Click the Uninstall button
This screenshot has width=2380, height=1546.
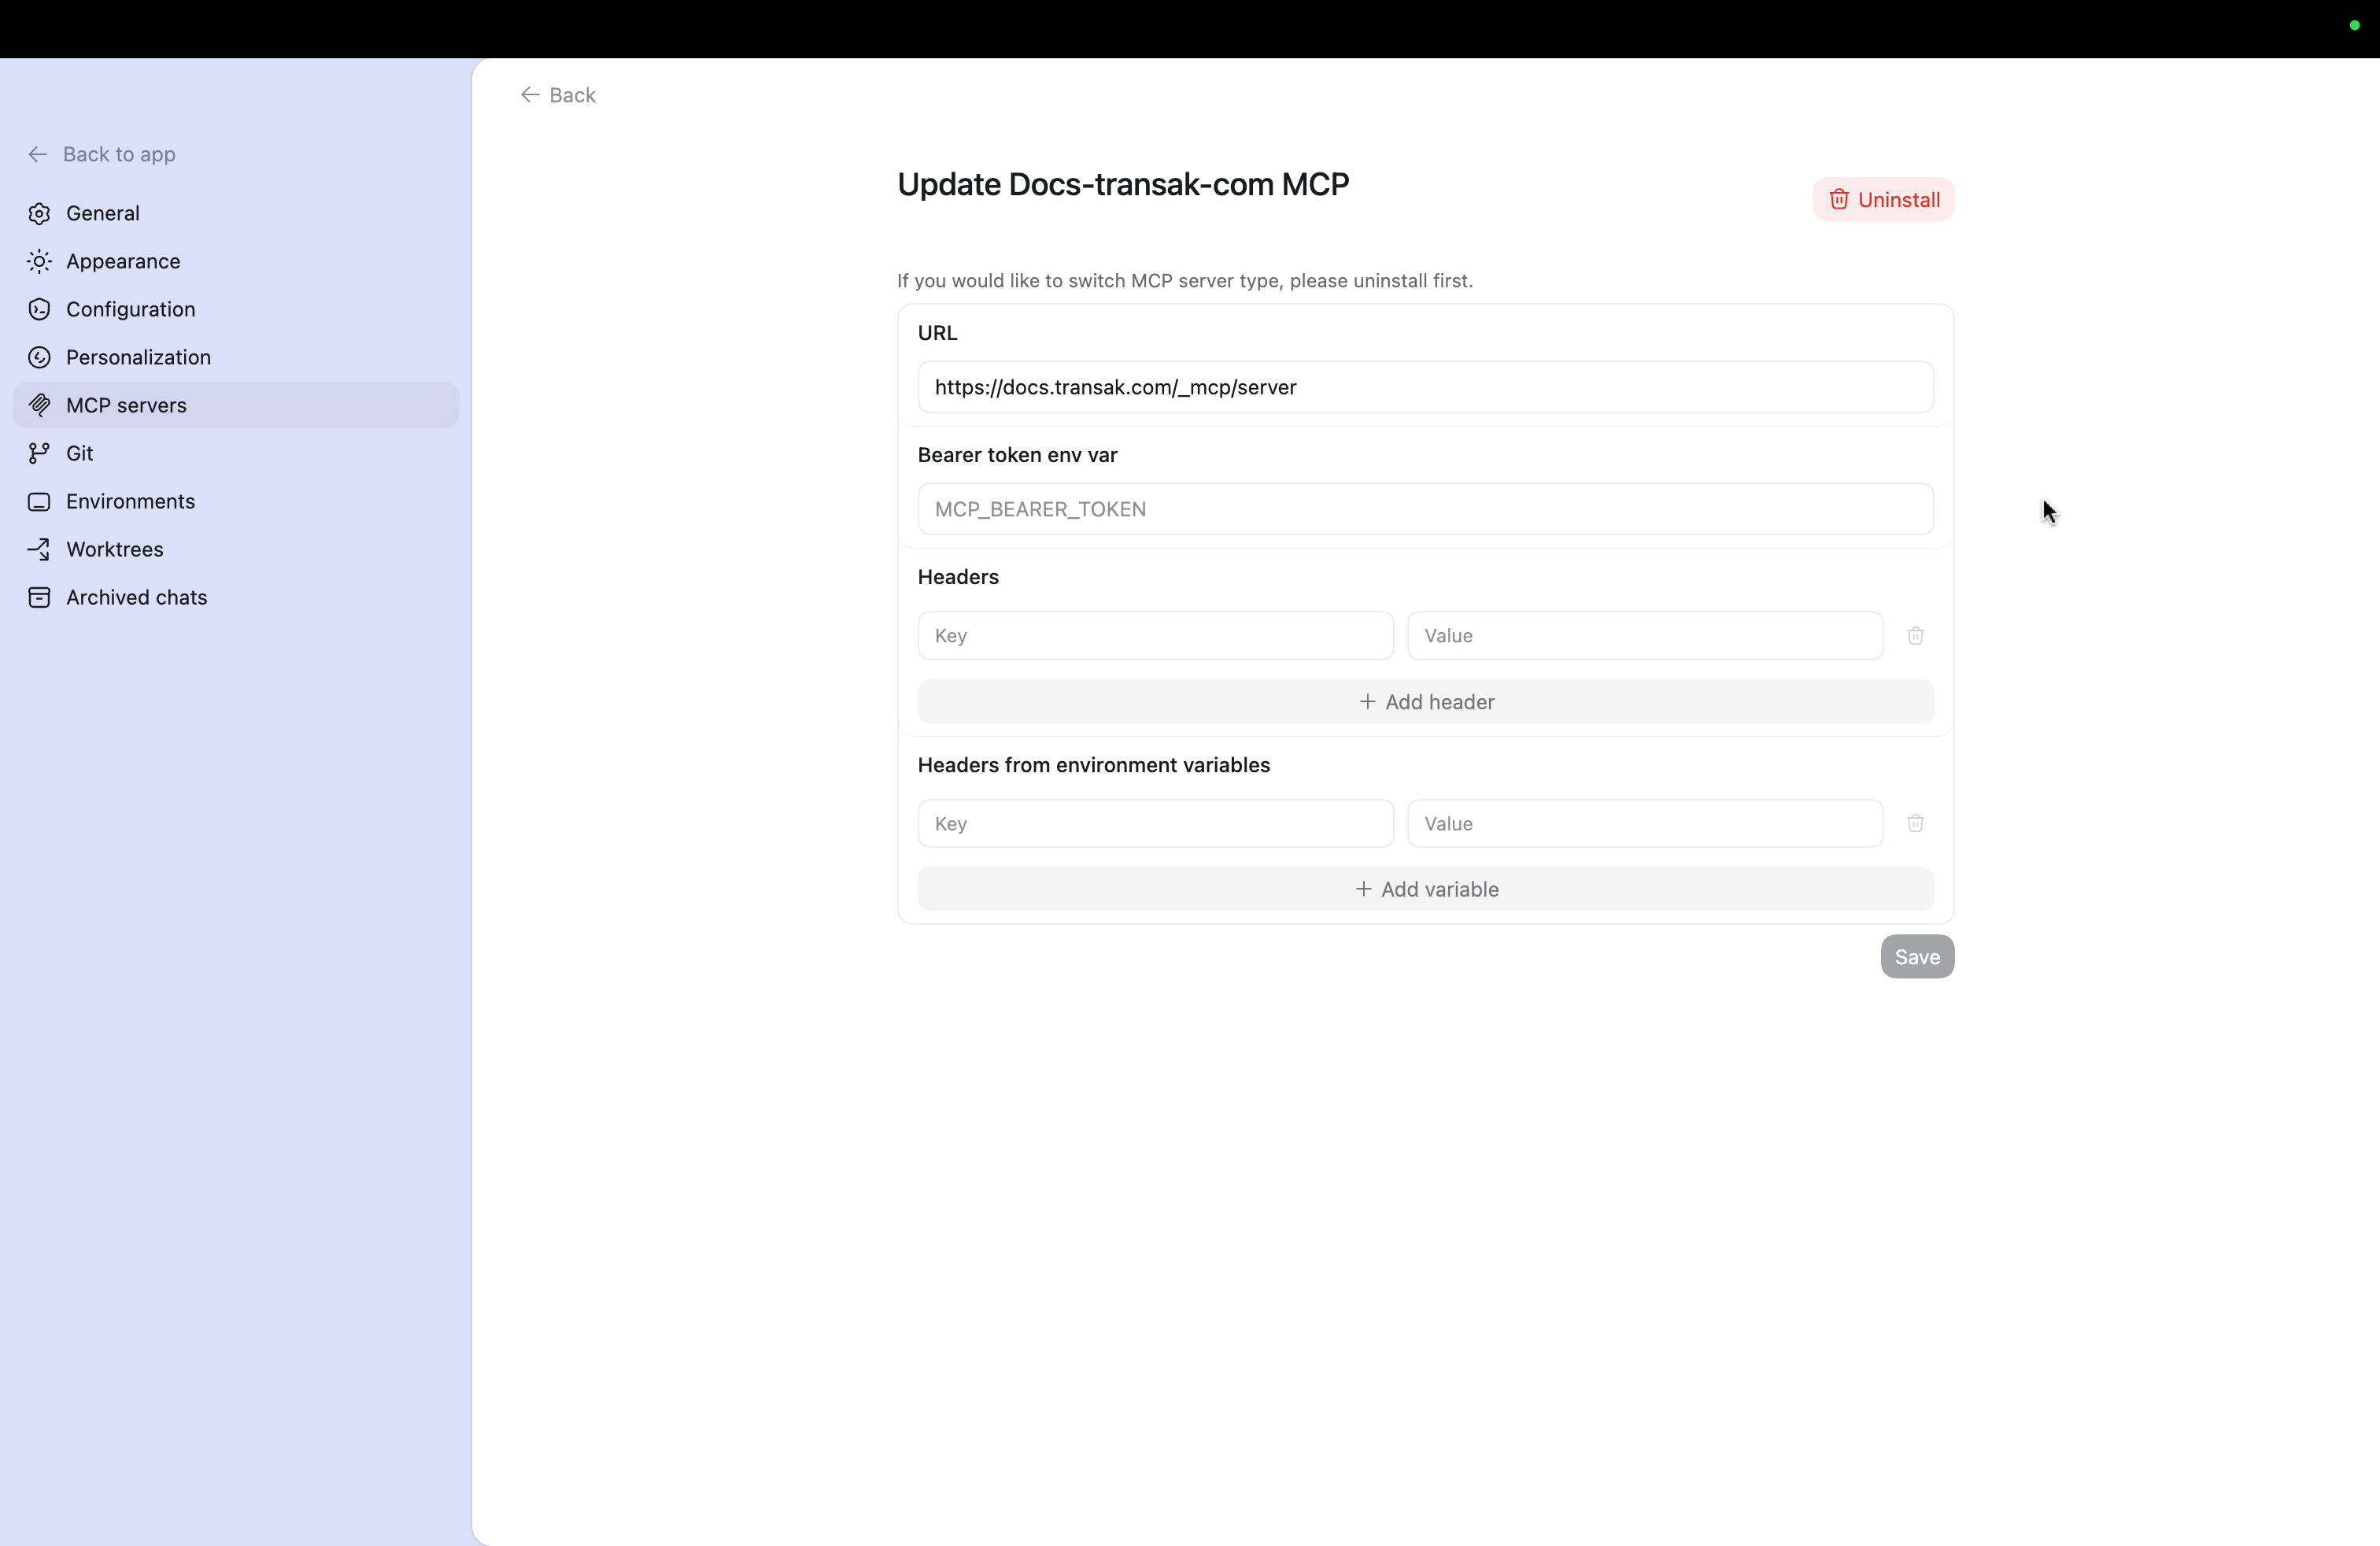pyautogui.click(x=1884, y=199)
